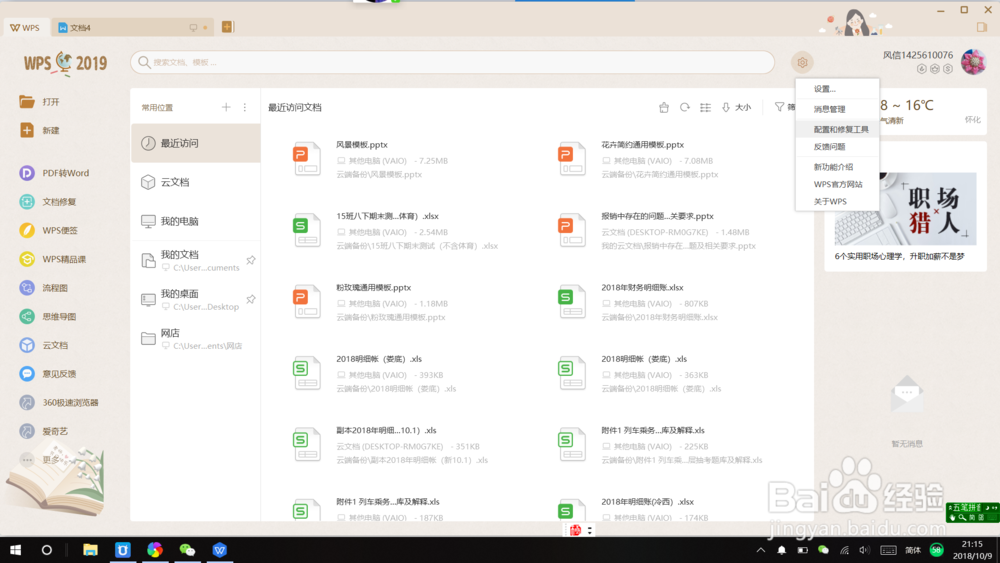Viewport: 1000px width, 563px height.
Task: Open notification bell in system tray
Action: click(x=781, y=550)
